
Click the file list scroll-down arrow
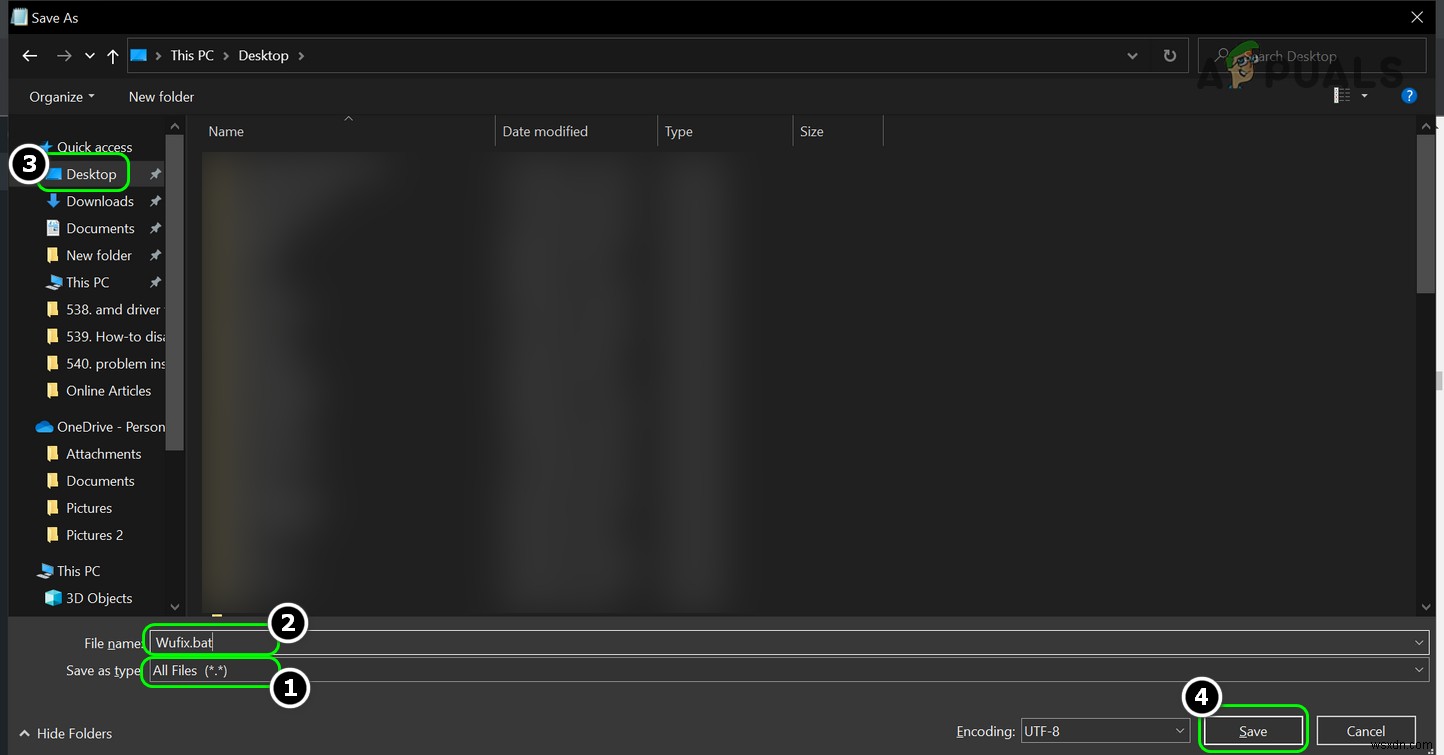point(1426,606)
